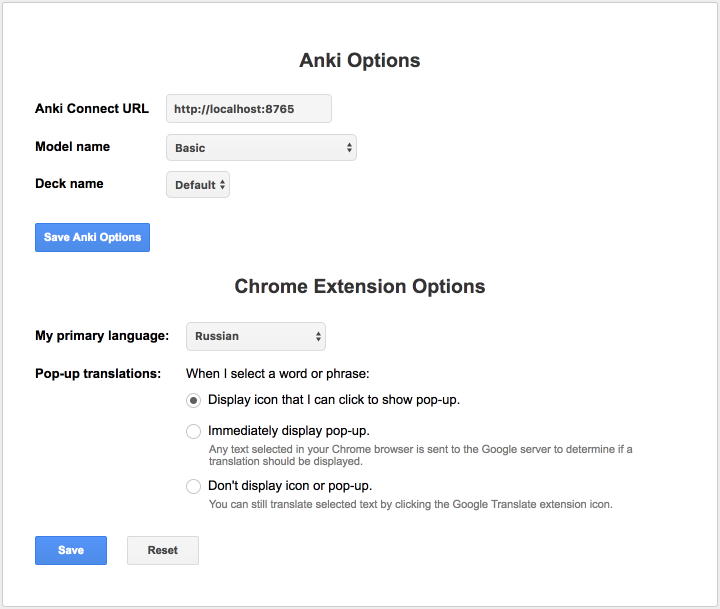
Task: Click the Reset button
Action: coord(163,550)
